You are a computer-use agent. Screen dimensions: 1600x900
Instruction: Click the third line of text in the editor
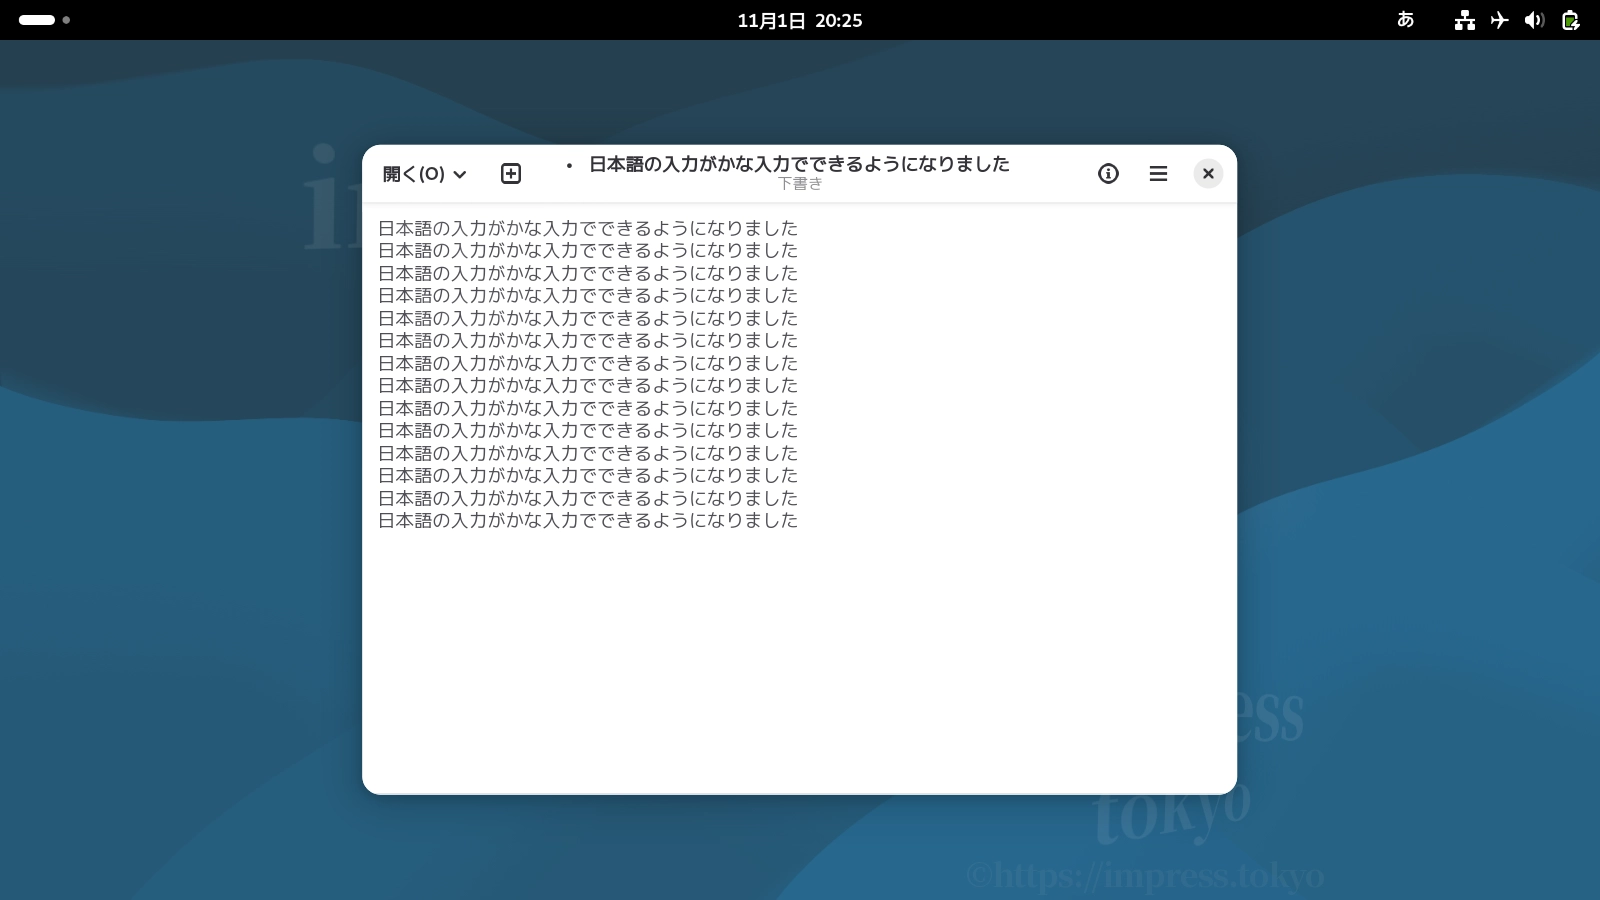click(588, 273)
